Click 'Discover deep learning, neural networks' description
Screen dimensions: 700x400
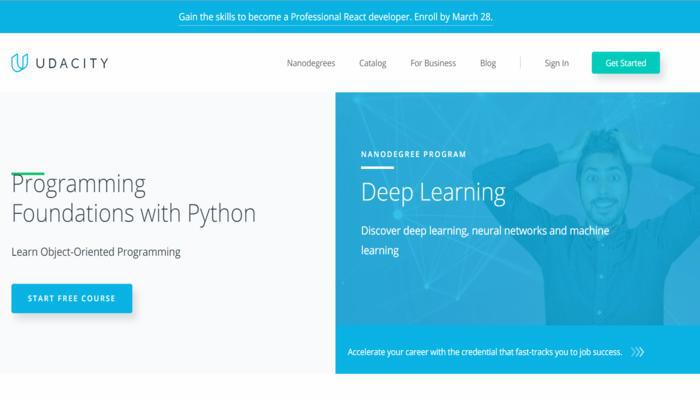[x=485, y=241]
